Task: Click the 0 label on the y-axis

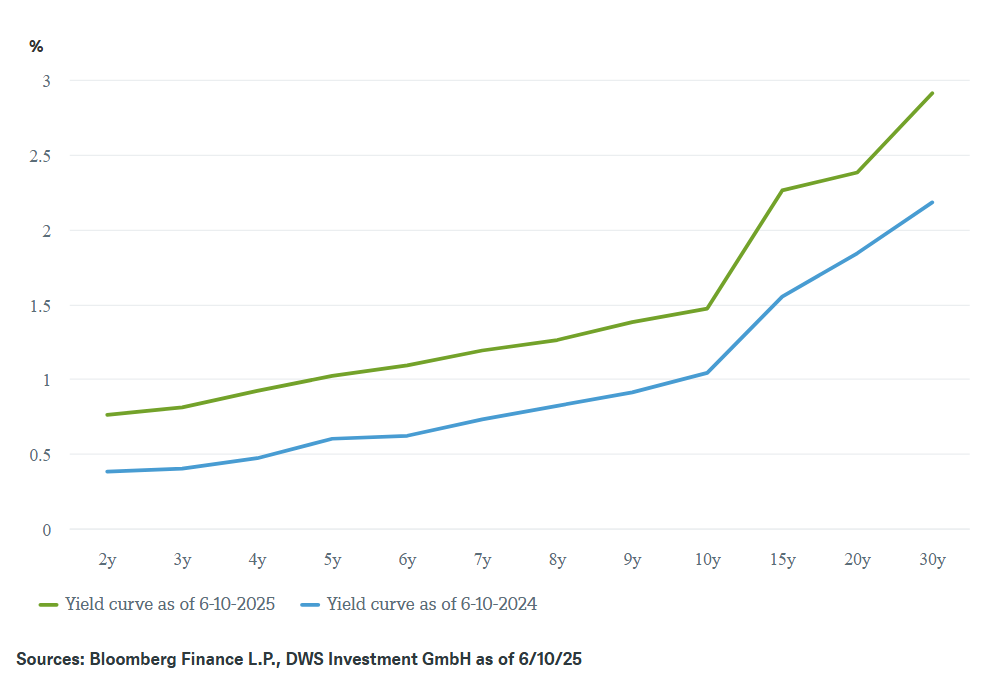Action: (46, 529)
